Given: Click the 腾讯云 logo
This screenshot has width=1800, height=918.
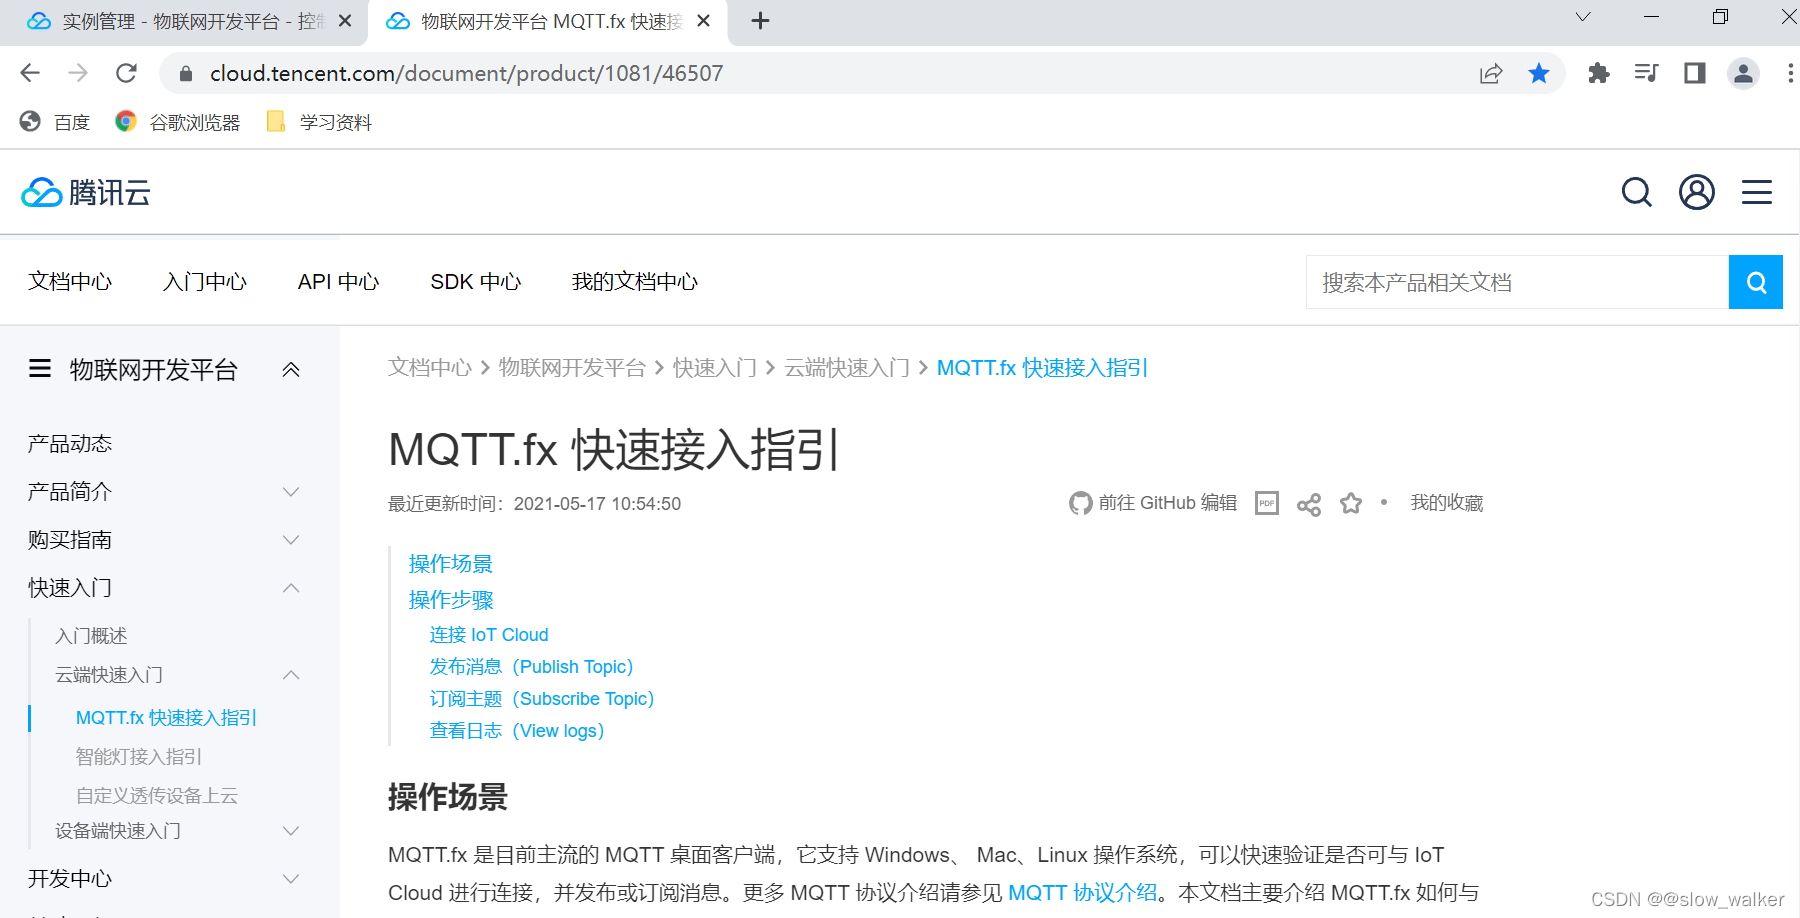Looking at the screenshot, I should [86, 192].
